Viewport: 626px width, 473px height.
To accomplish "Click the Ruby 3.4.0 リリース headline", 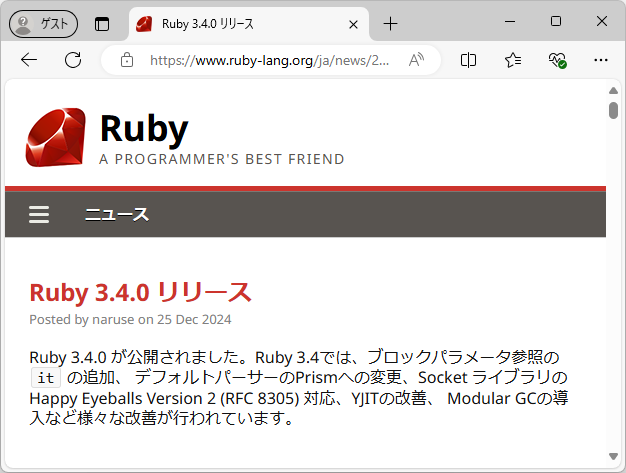I will (x=141, y=293).
